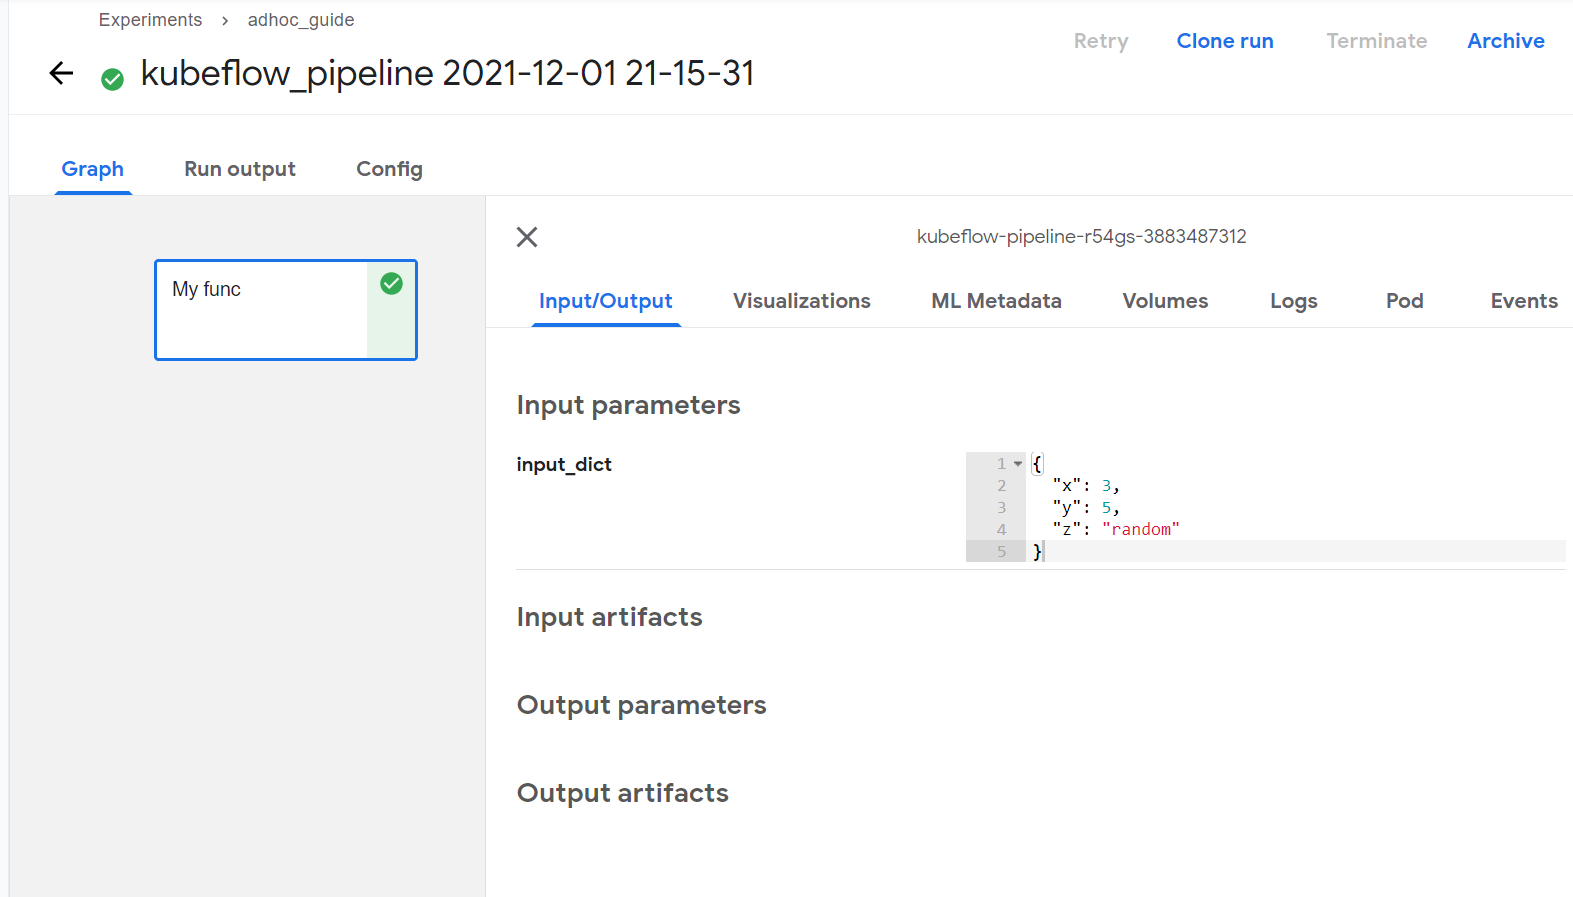The height and width of the screenshot is (897, 1573).
Task: Open the Visualizations tab
Action: [x=801, y=301]
